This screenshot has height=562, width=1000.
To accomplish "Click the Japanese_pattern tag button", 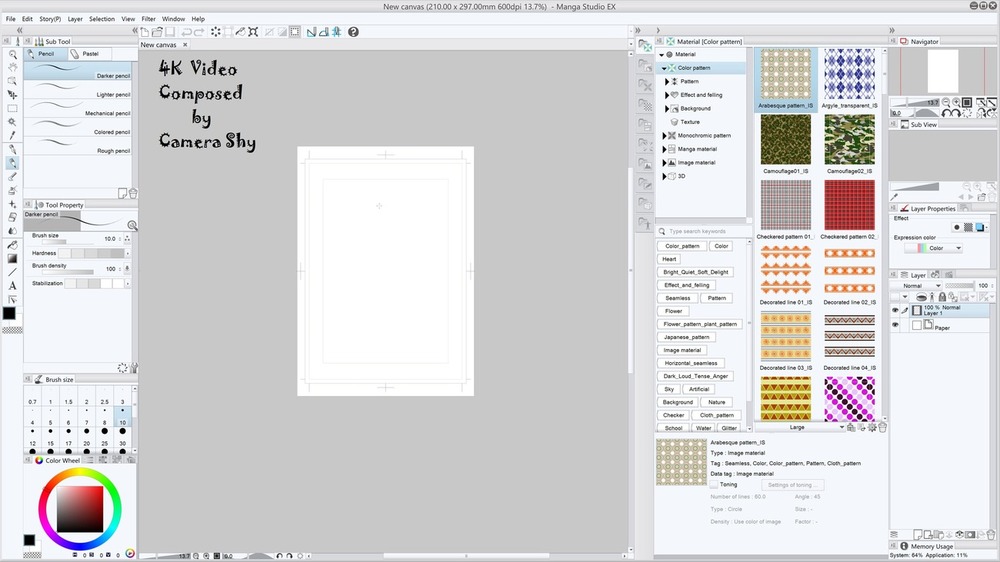I will click(687, 337).
